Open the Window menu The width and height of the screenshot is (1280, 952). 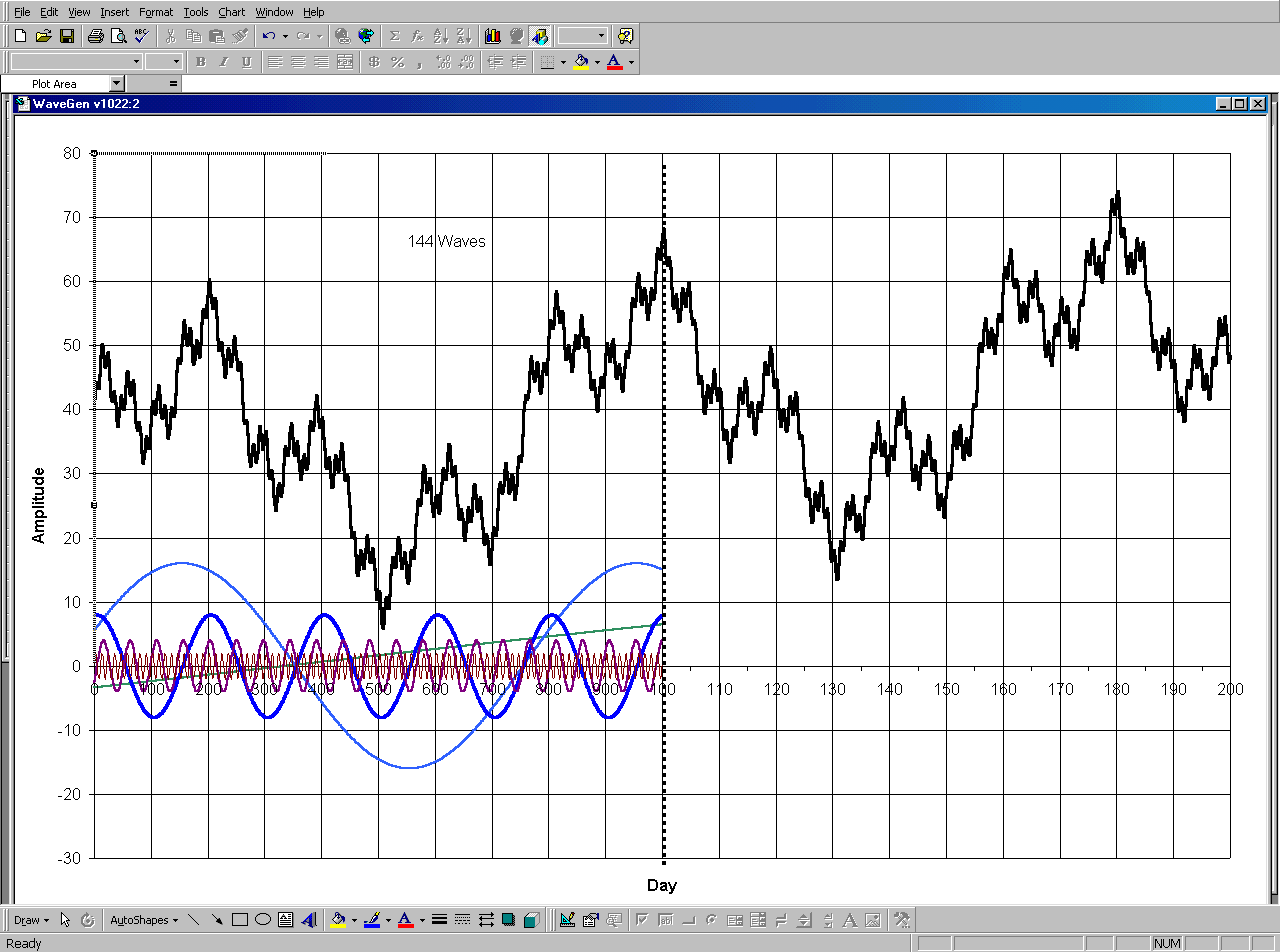[x=275, y=12]
